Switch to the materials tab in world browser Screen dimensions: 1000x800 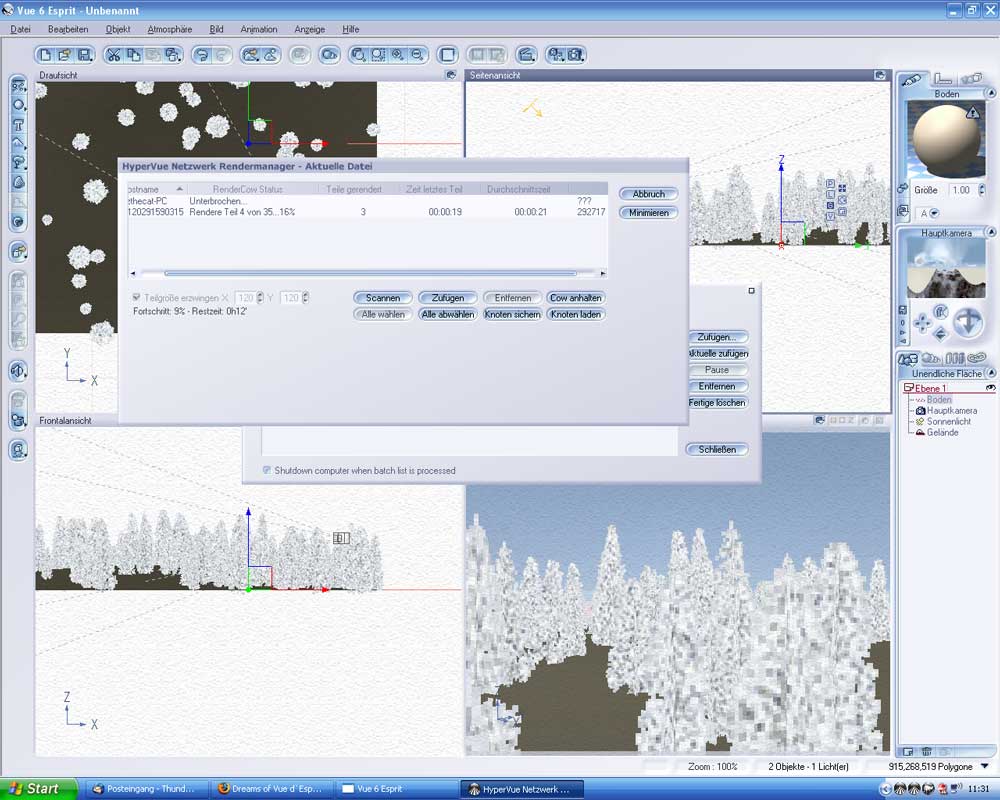point(930,359)
